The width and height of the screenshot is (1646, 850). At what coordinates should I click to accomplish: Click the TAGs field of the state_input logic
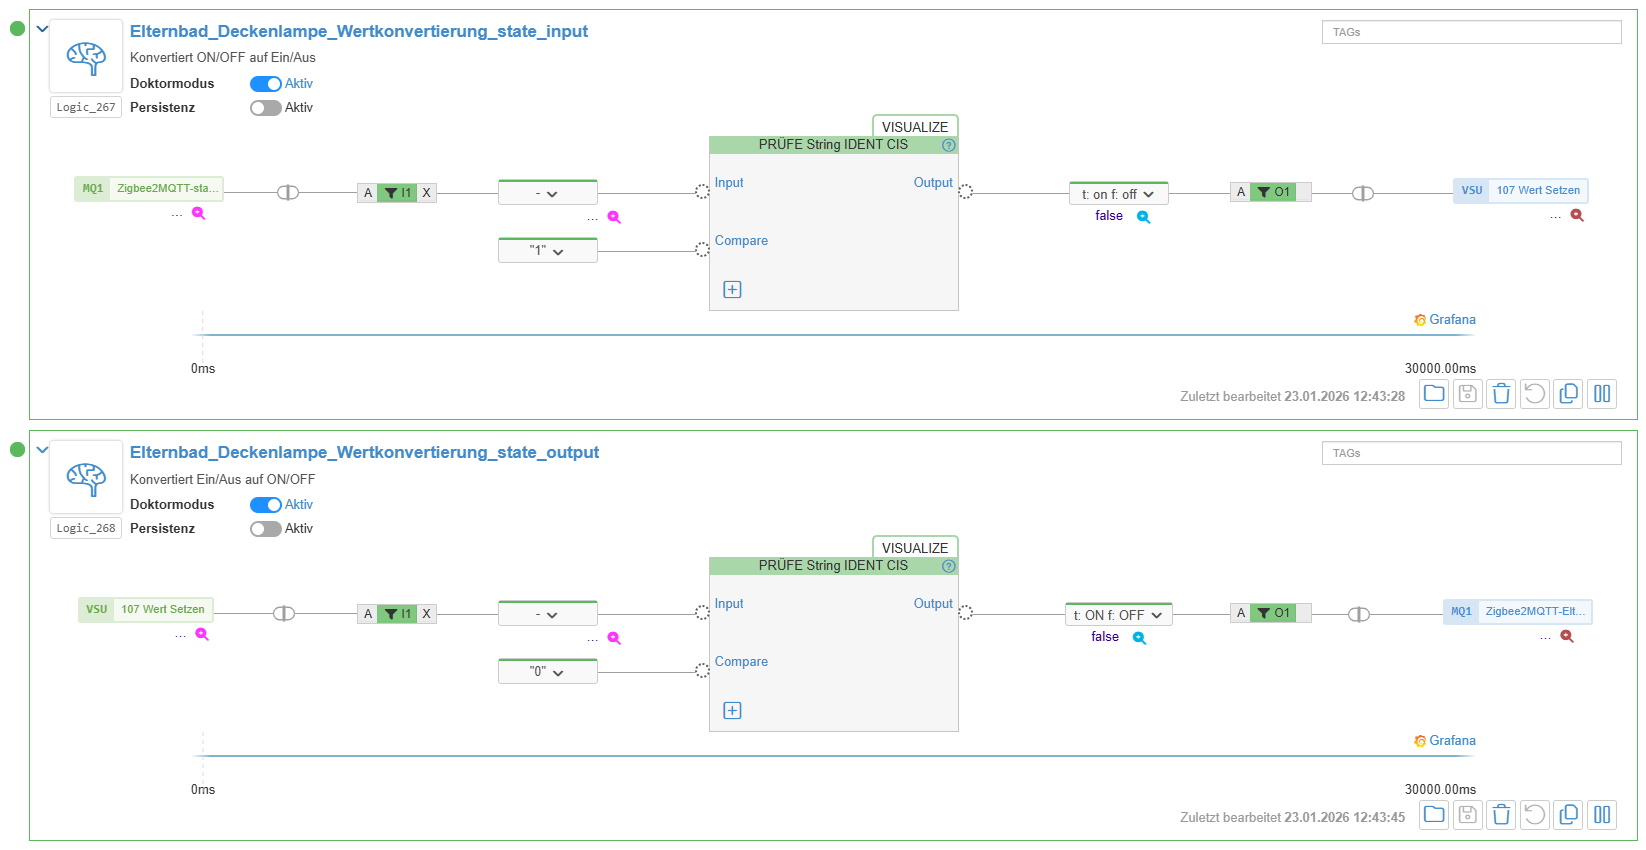(x=1470, y=32)
